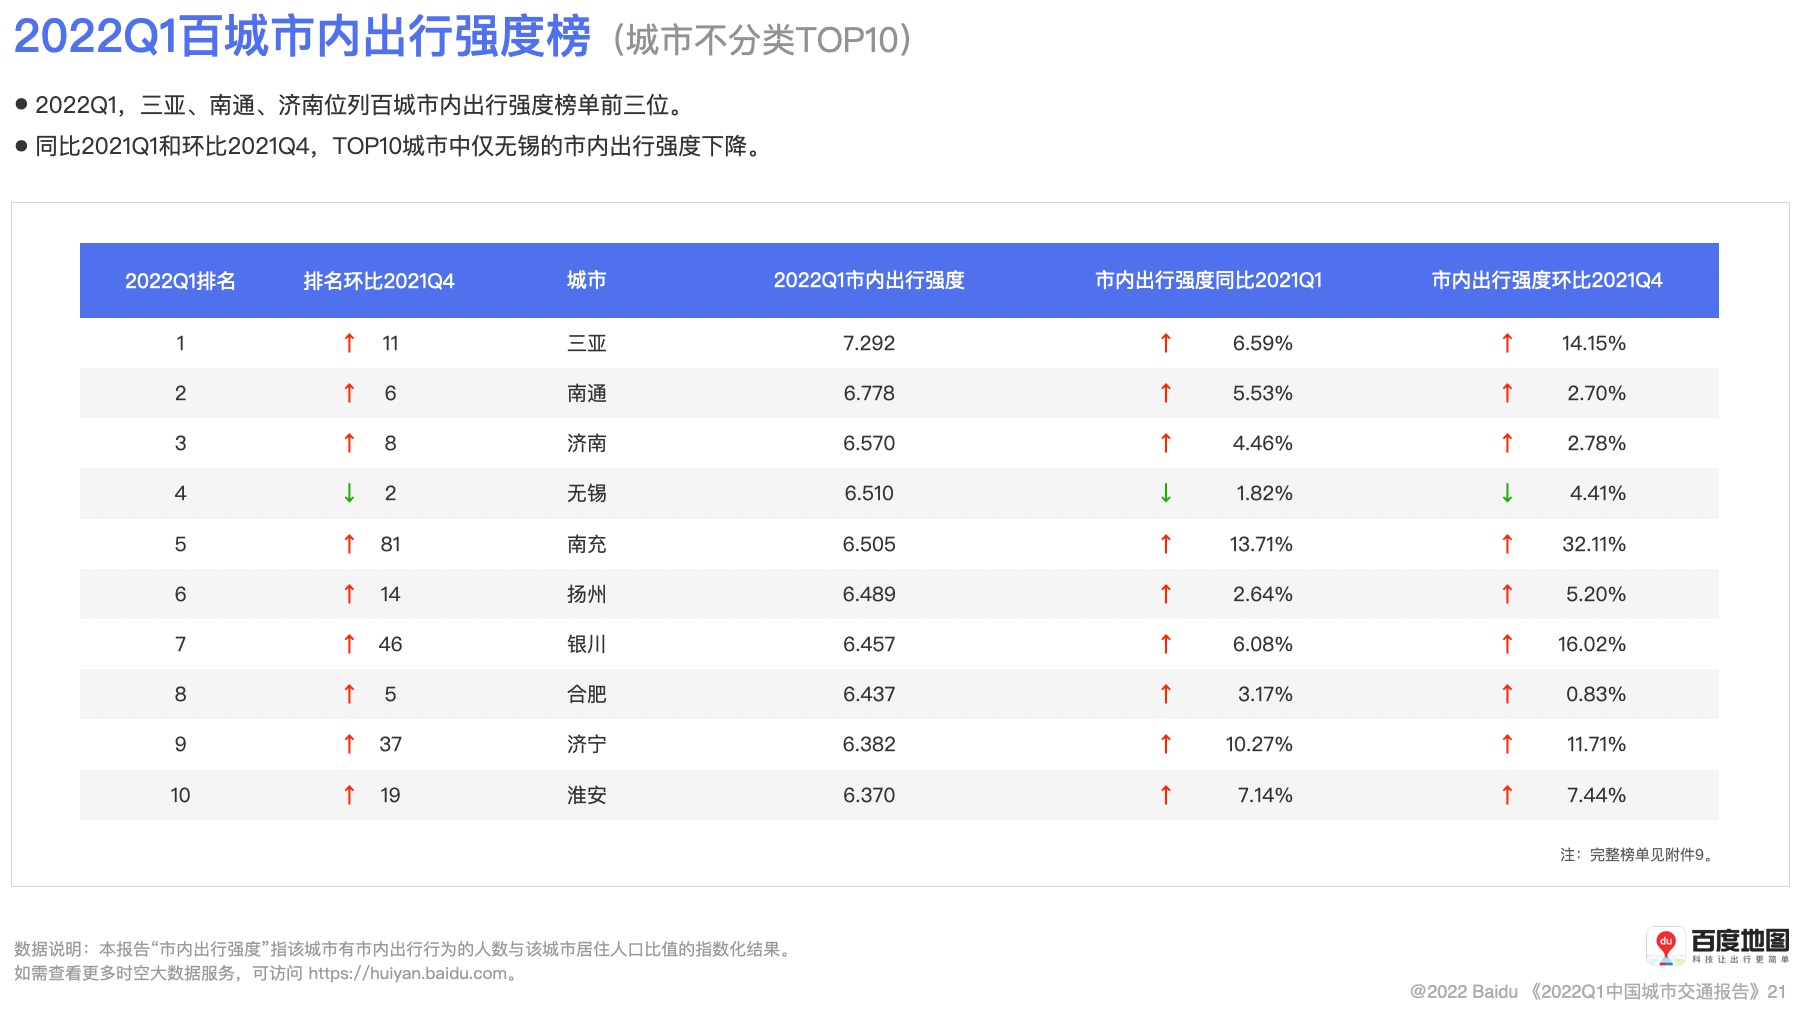Click year-over-year value 5.53%
Viewport: 1800px width, 1016px height.
1263,393
